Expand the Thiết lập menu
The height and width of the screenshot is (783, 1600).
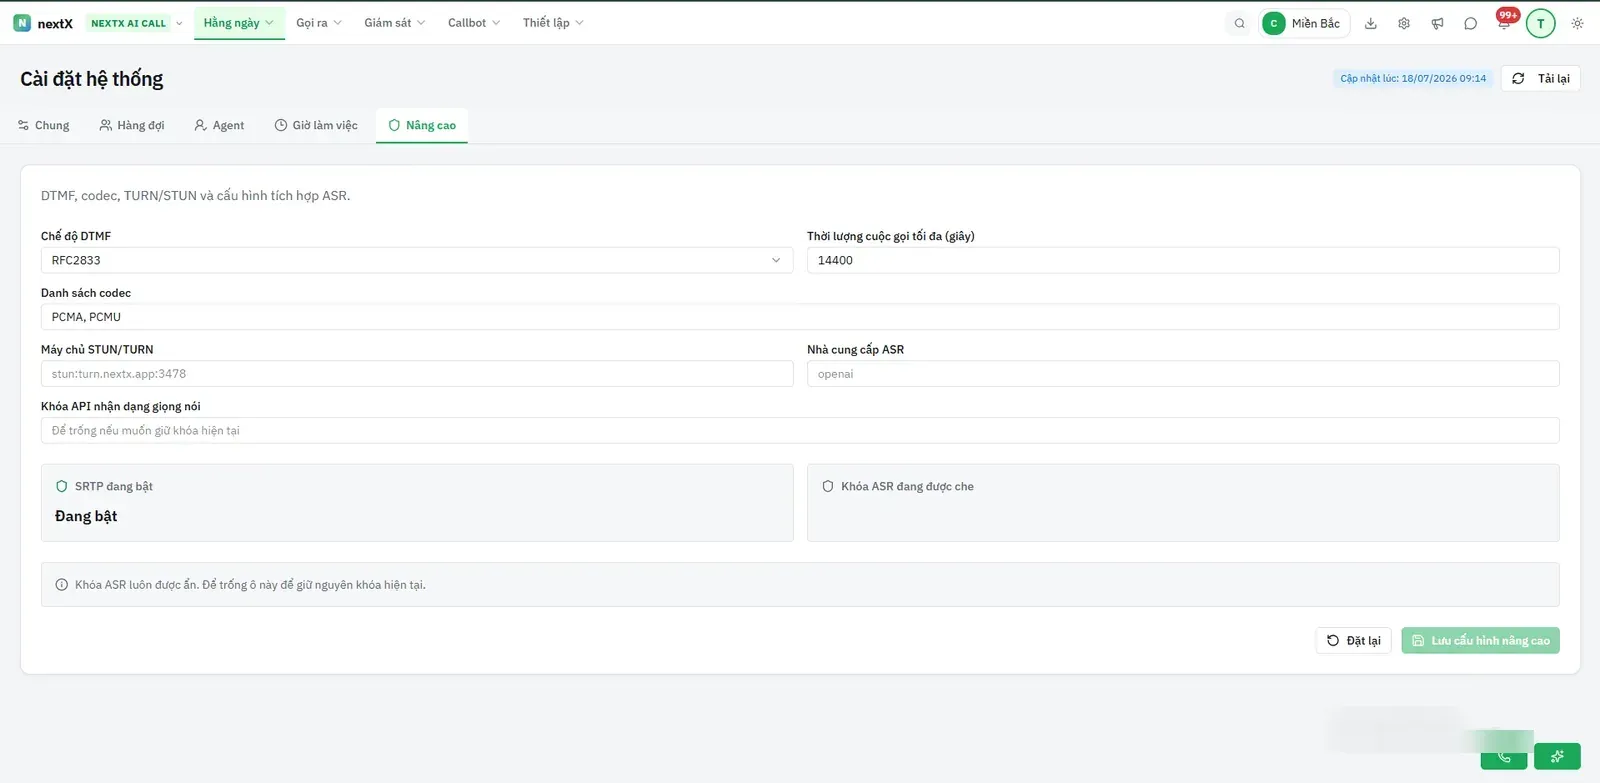[x=553, y=23]
